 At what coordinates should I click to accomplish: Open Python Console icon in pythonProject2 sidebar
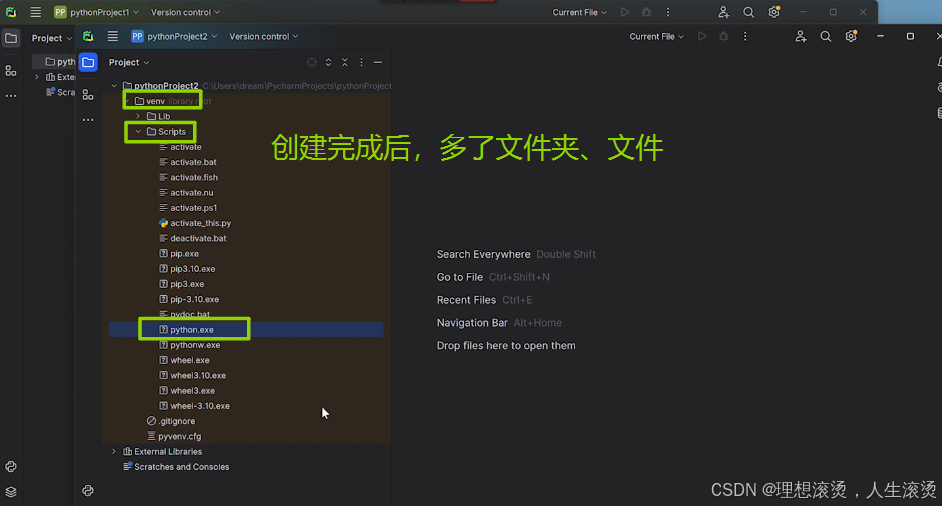coord(88,490)
